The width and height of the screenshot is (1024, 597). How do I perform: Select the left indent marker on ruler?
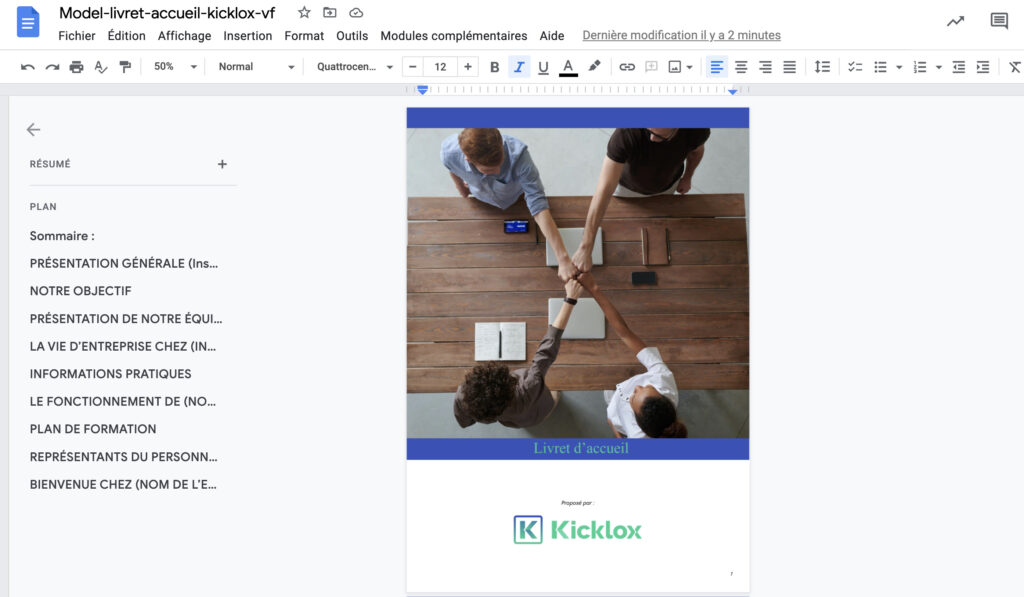423,90
